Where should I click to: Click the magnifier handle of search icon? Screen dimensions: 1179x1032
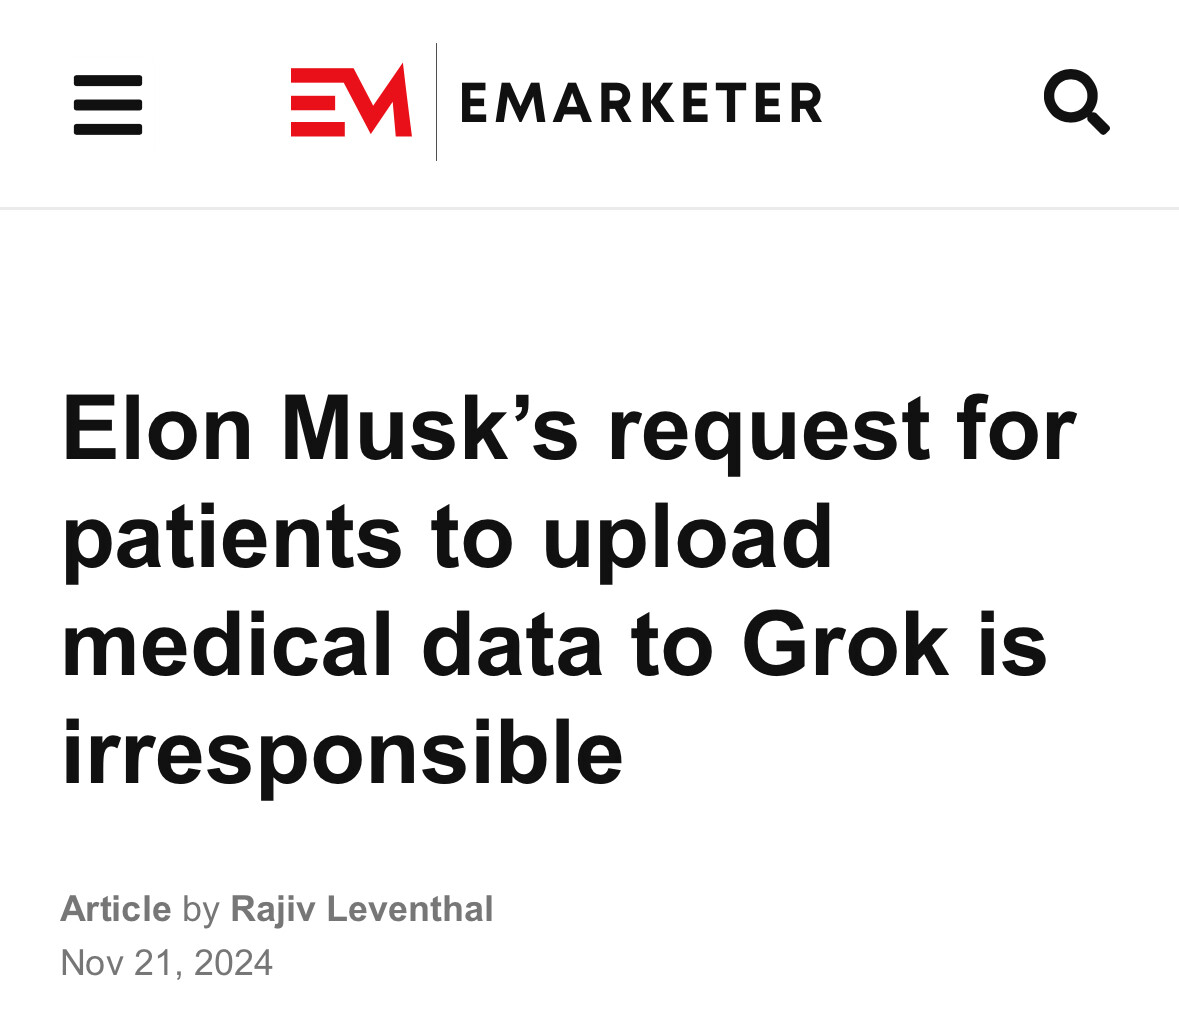[1098, 122]
